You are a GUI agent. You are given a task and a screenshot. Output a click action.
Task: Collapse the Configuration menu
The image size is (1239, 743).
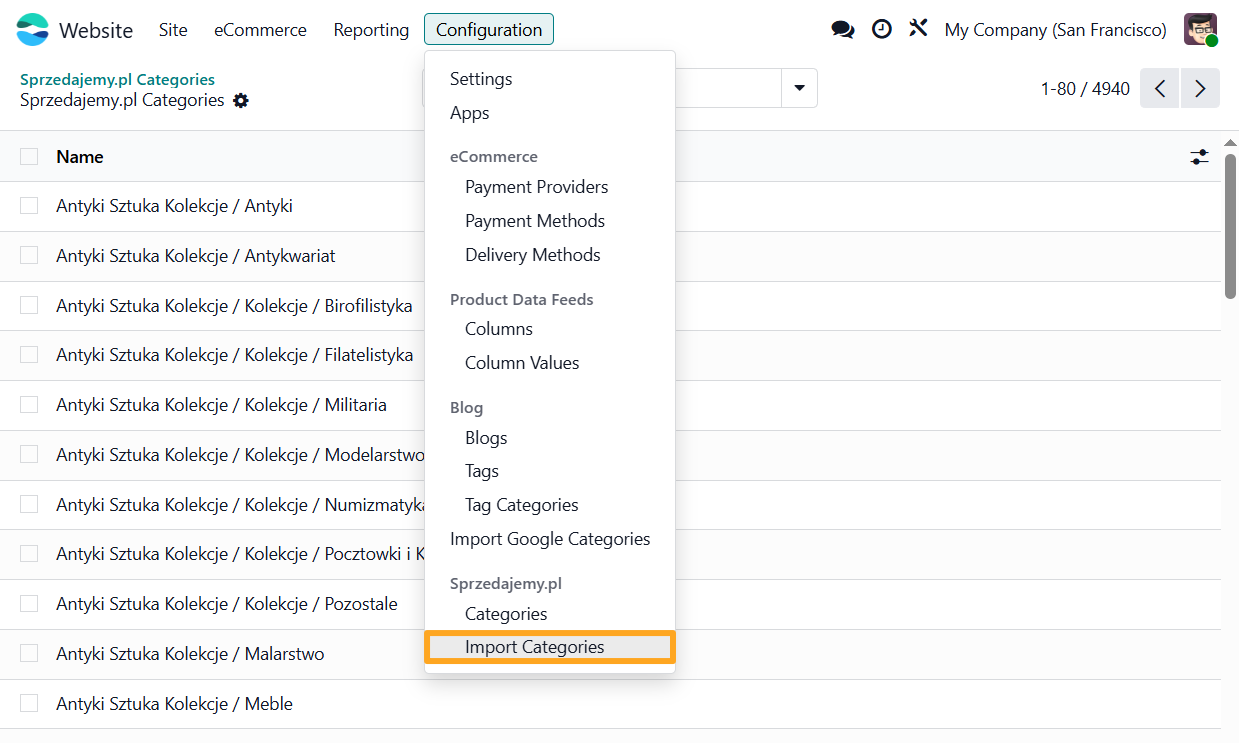489,30
